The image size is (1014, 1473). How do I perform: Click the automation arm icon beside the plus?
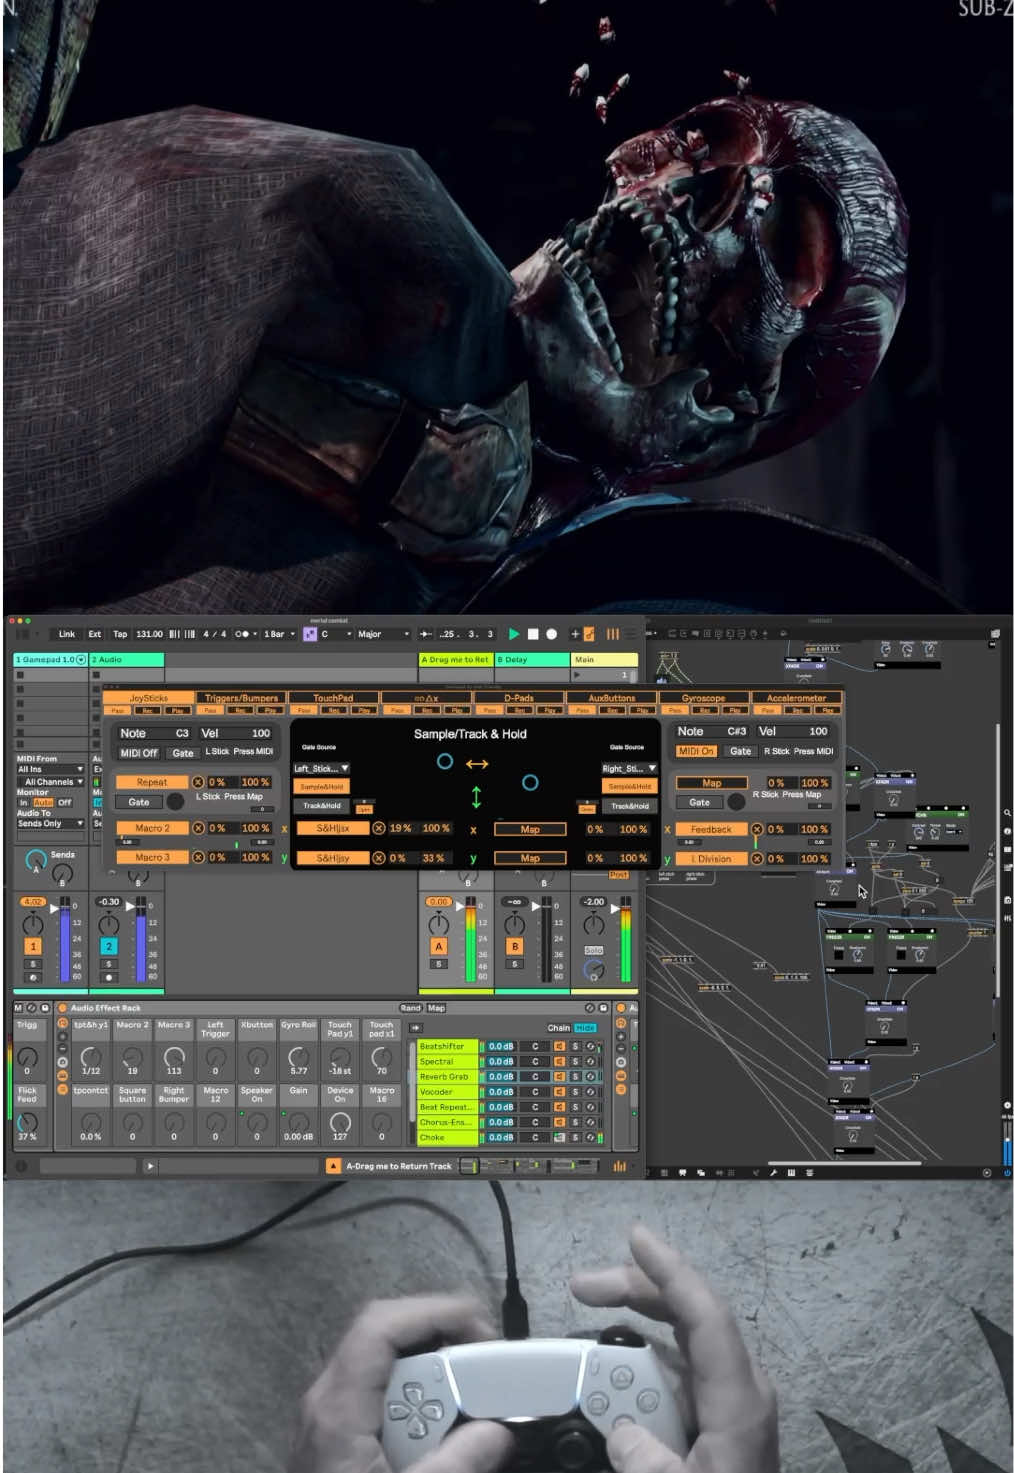pos(589,634)
